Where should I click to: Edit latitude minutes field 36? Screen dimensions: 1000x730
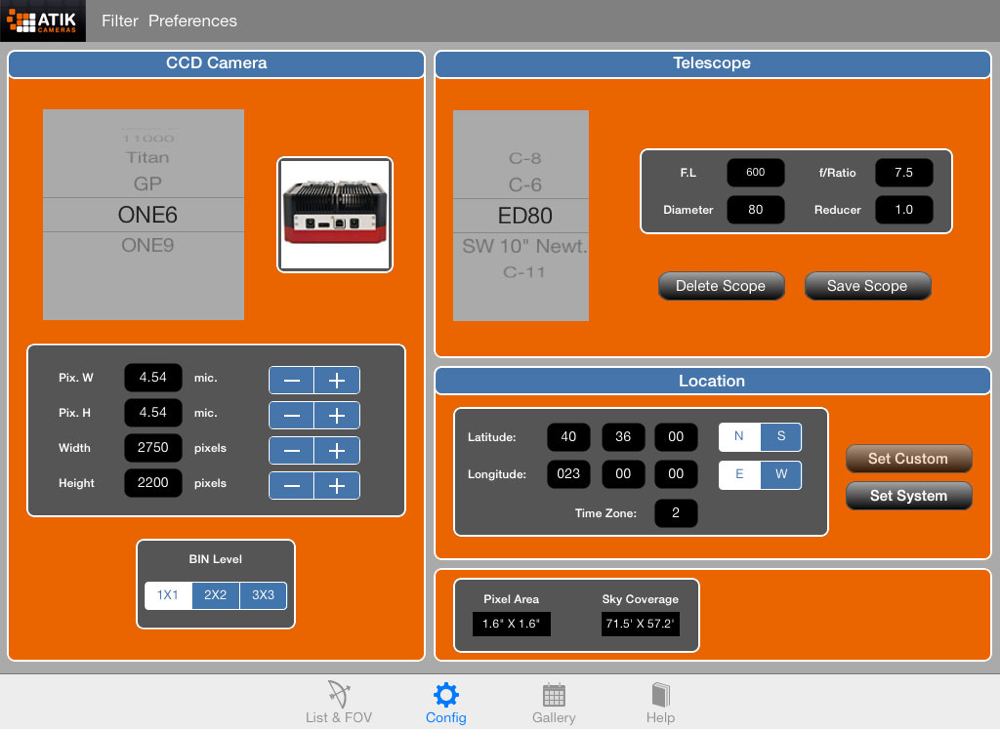623,437
